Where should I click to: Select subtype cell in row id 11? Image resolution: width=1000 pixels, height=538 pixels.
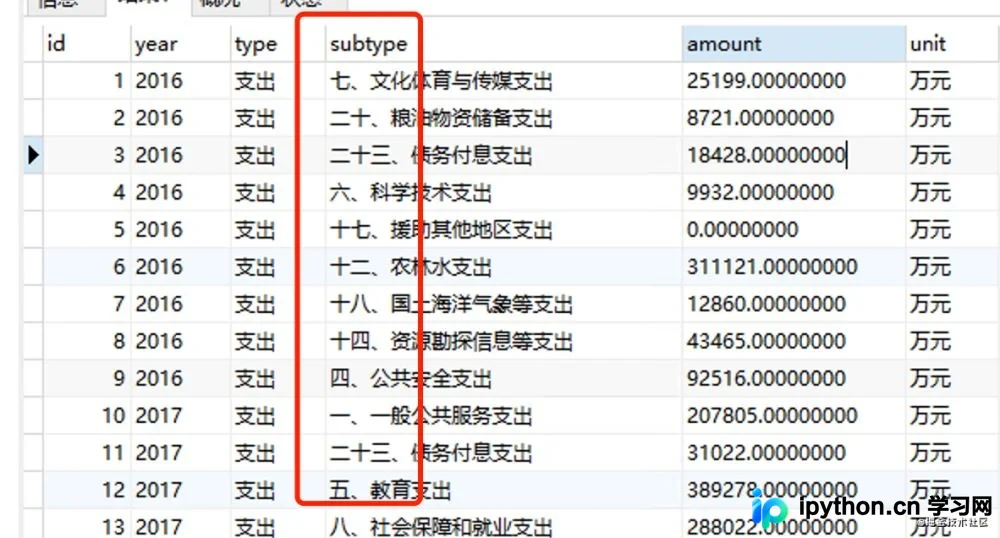504,453
